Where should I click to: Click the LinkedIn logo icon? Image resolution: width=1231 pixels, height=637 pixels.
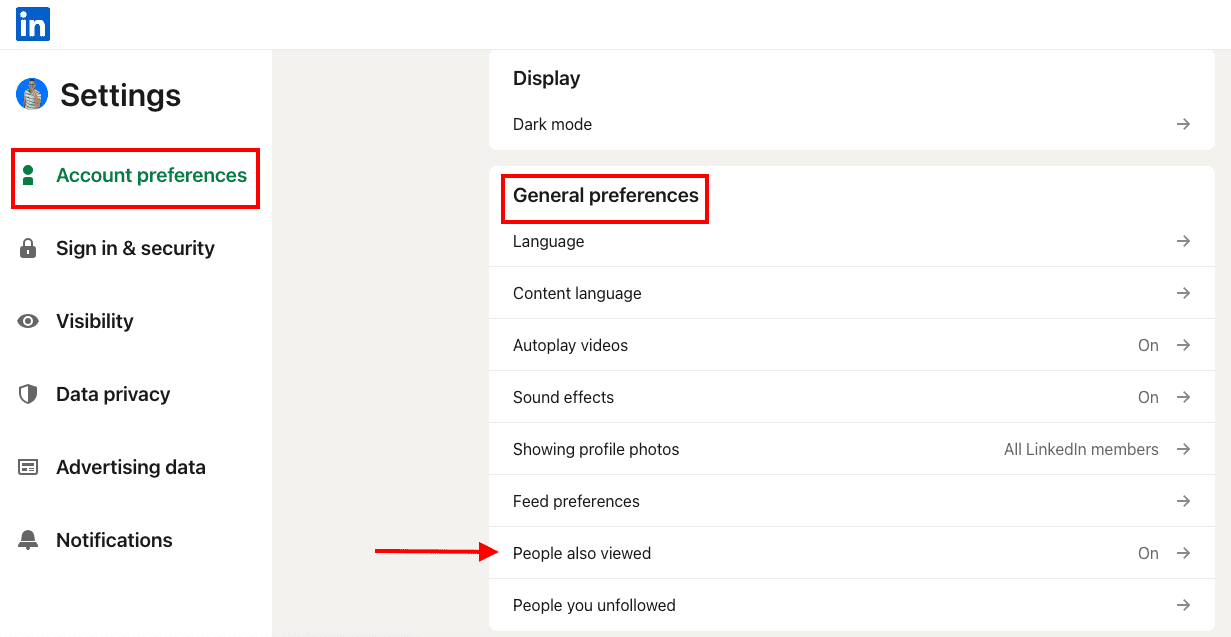point(33,24)
